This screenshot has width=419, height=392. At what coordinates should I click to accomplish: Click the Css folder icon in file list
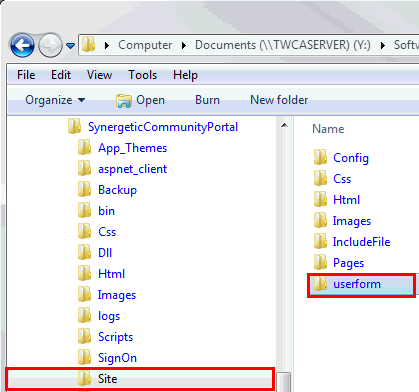[320, 178]
